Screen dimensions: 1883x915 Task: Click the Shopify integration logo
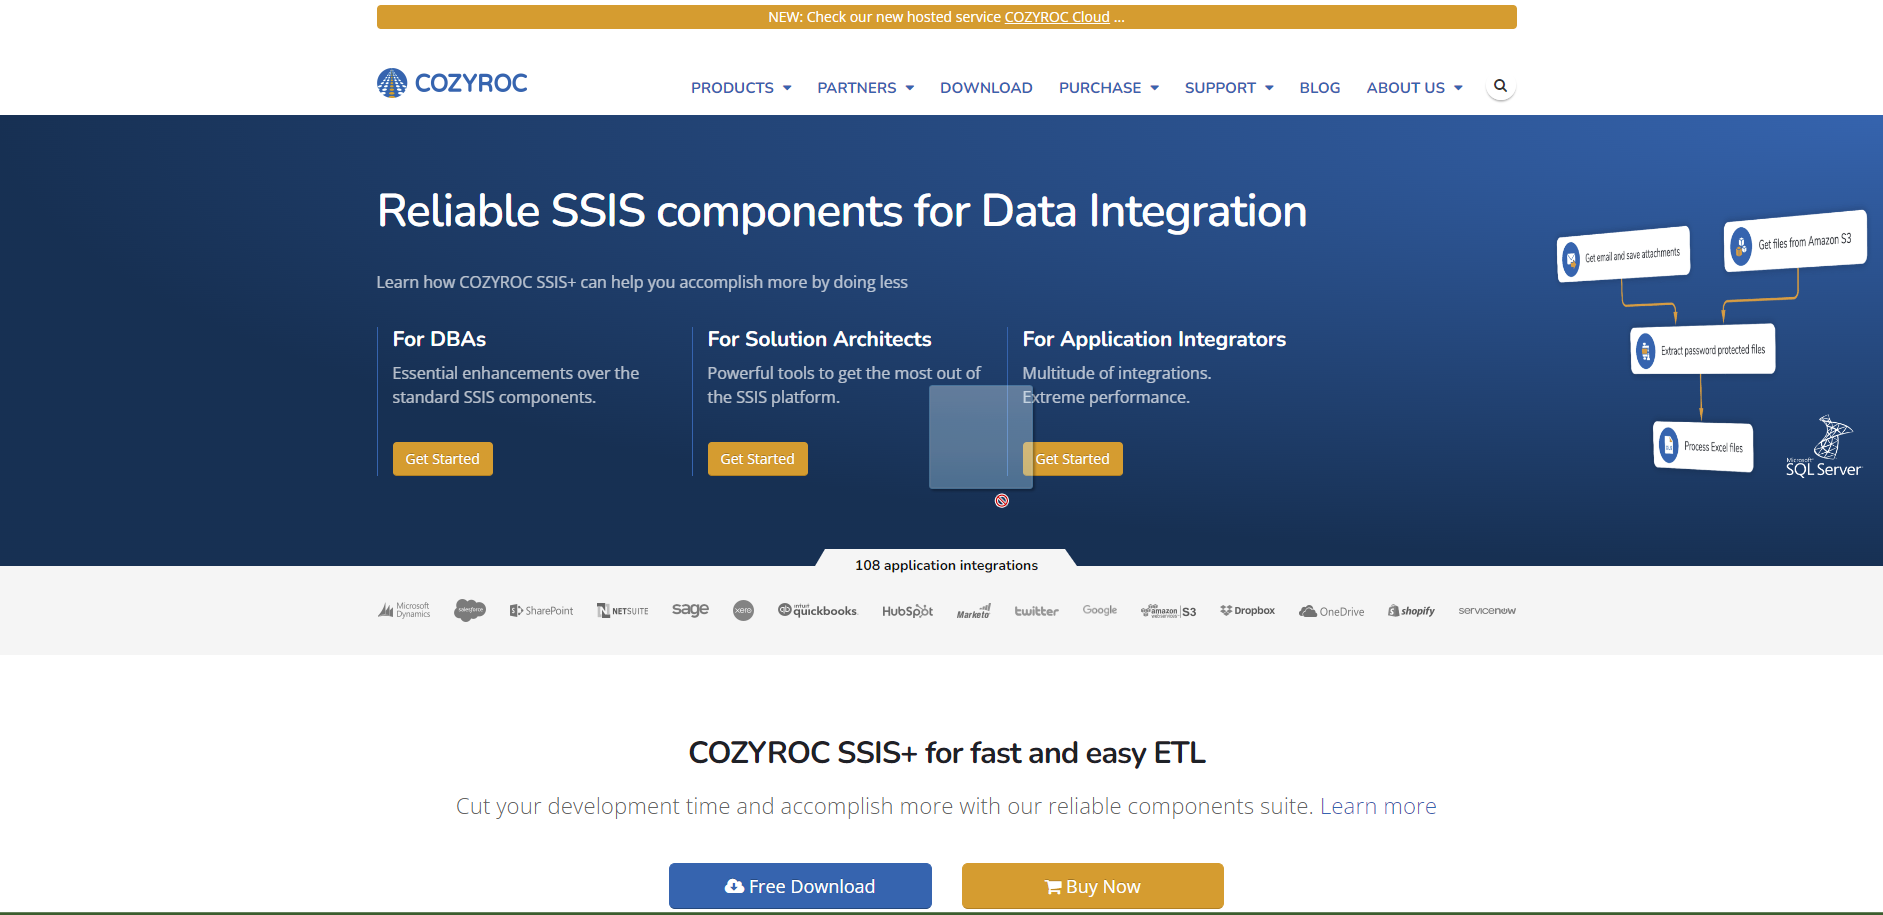[x=1411, y=610]
